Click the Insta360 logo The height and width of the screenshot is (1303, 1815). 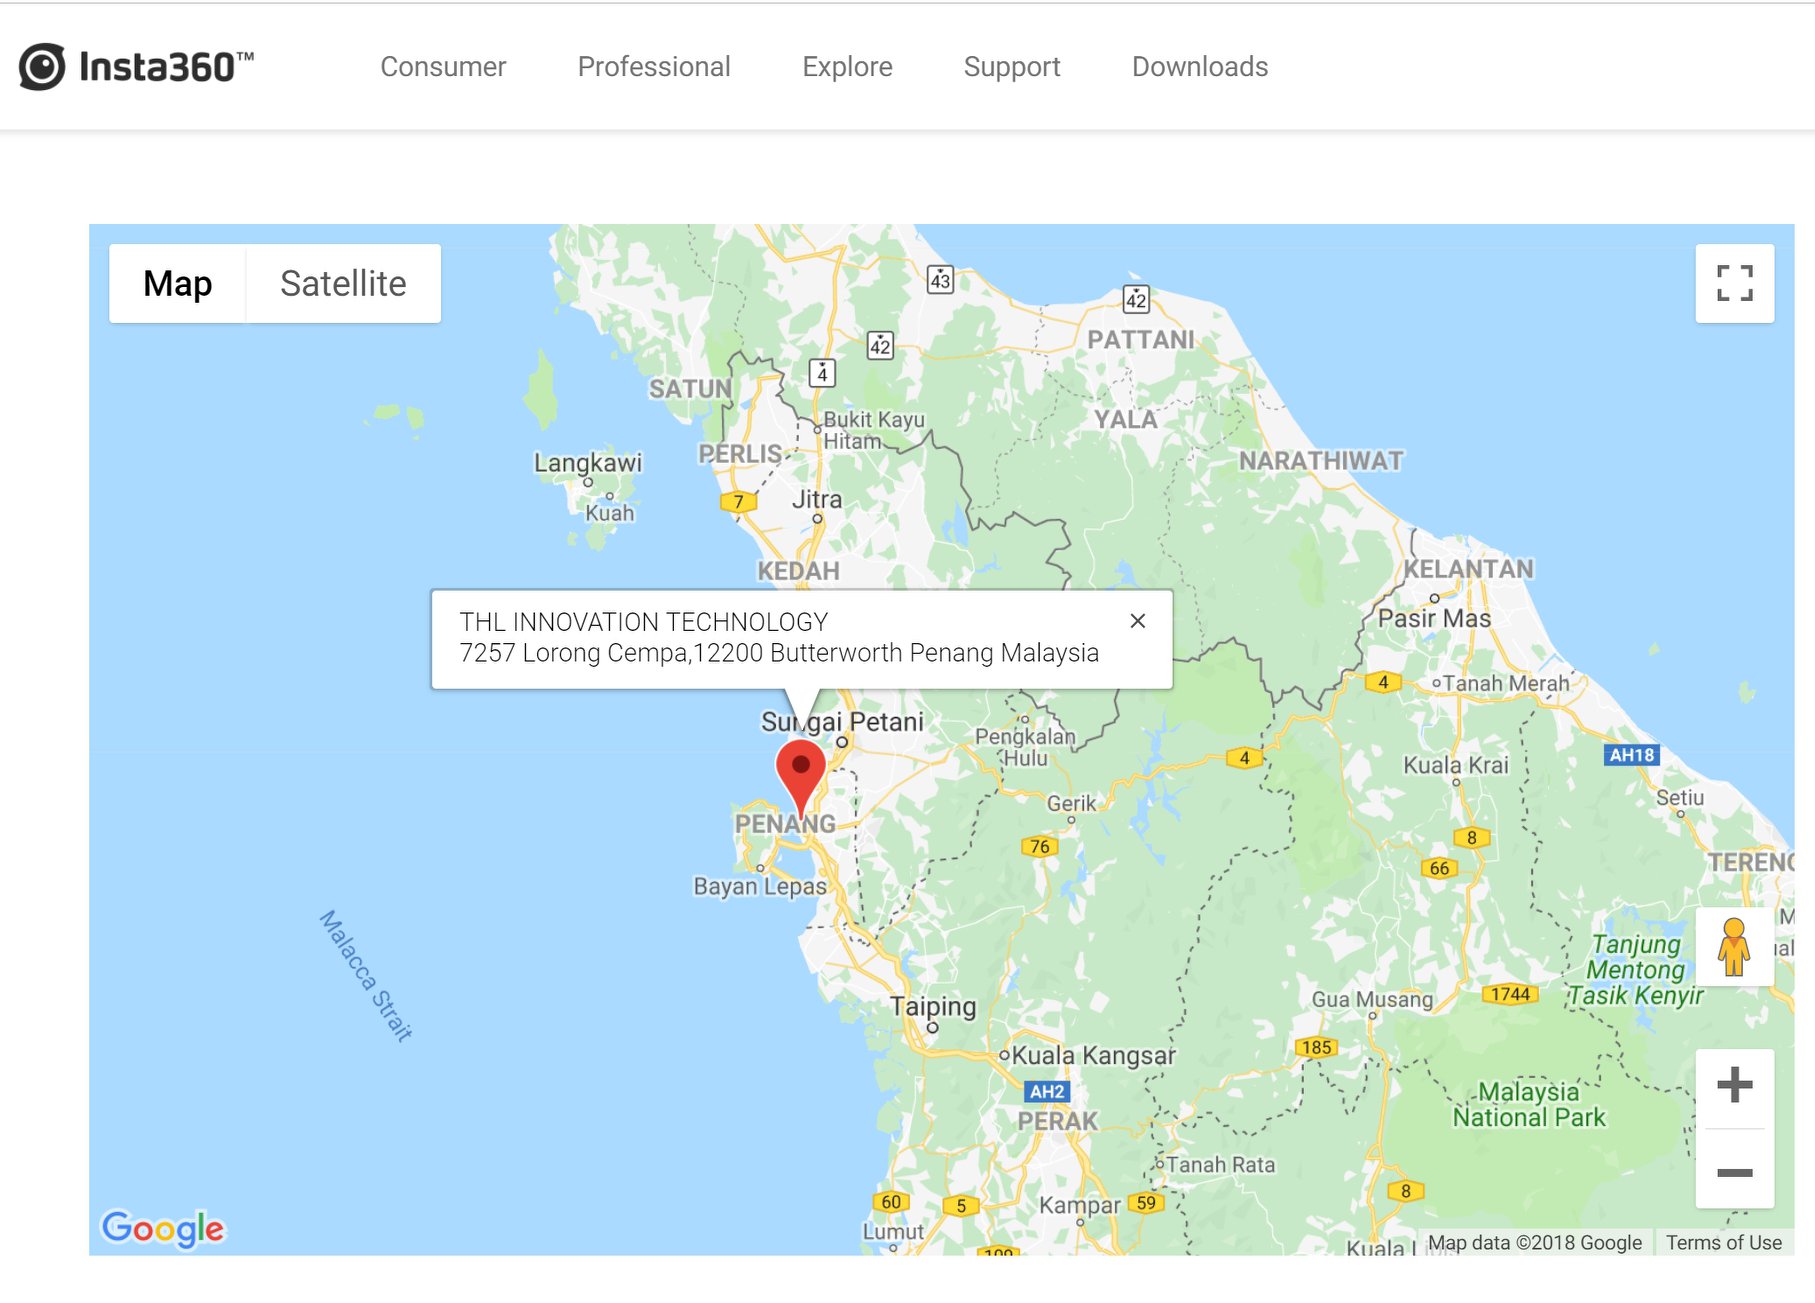(137, 67)
